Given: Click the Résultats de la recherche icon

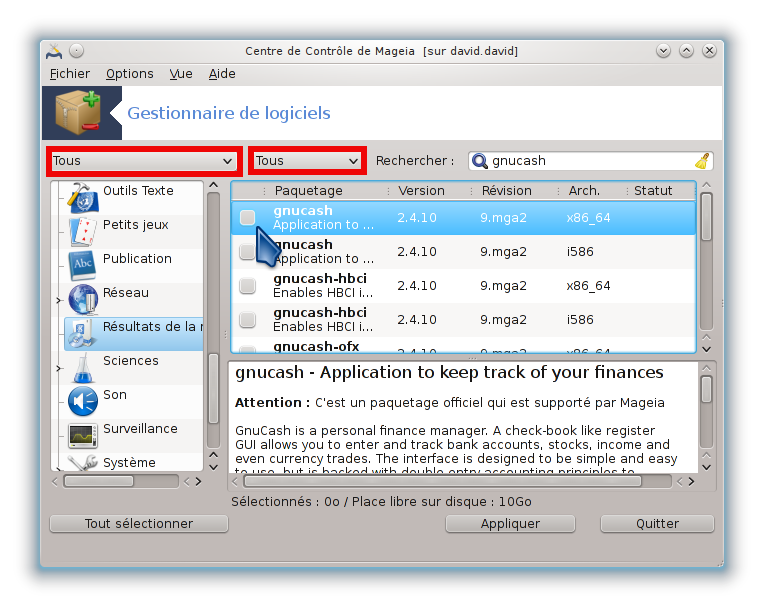Looking at the screenshot, I should (81, 334).
